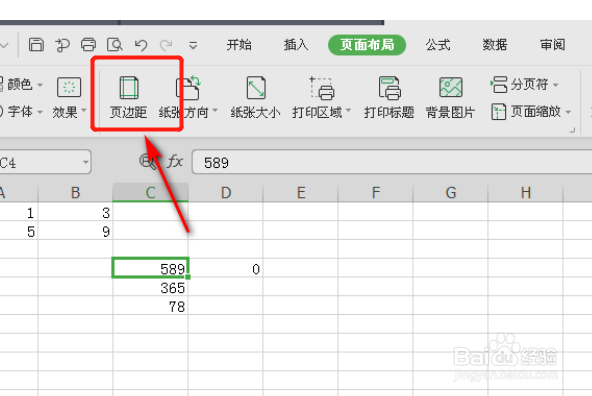Image resolution: width=592 pixels, height=396 pixels.
Task: Open the 开始 tab
Action: pos(239,45)
